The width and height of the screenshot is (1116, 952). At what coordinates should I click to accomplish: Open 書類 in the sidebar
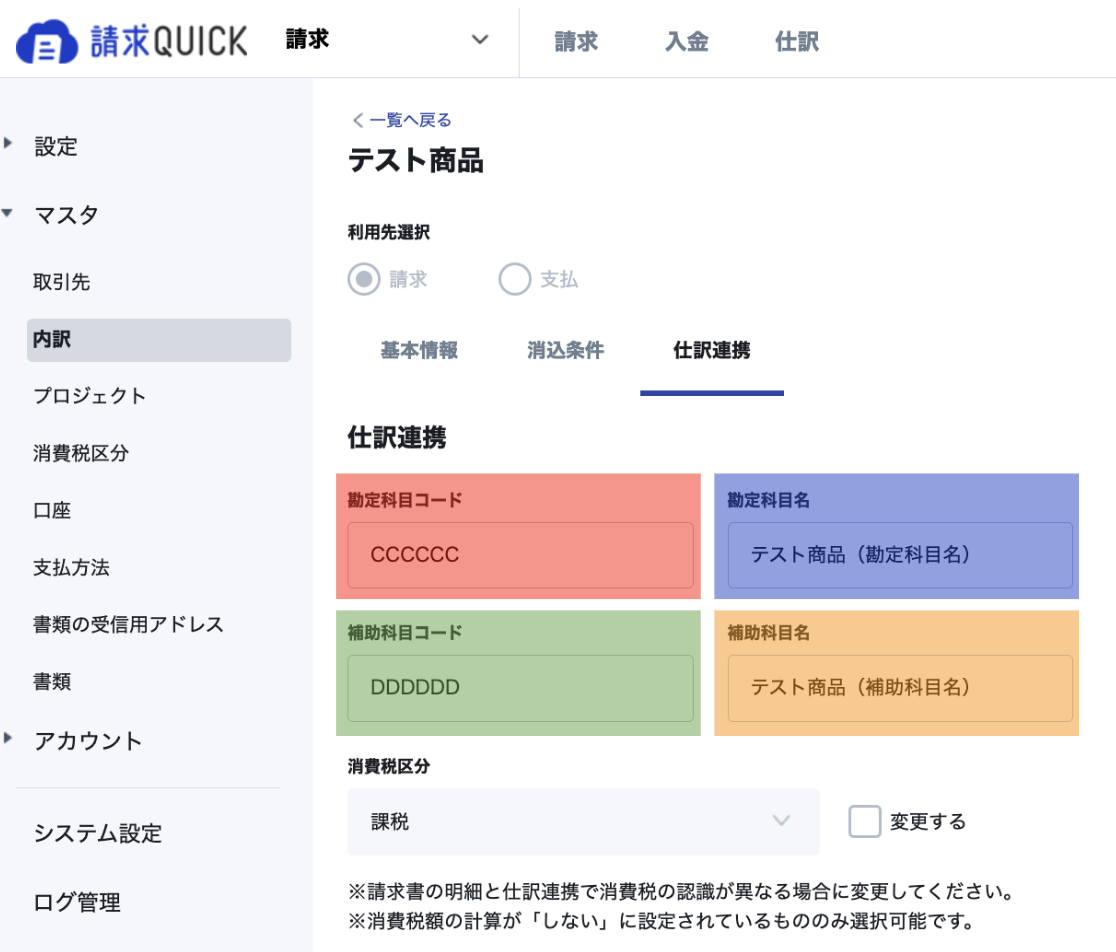coord(52,682)
